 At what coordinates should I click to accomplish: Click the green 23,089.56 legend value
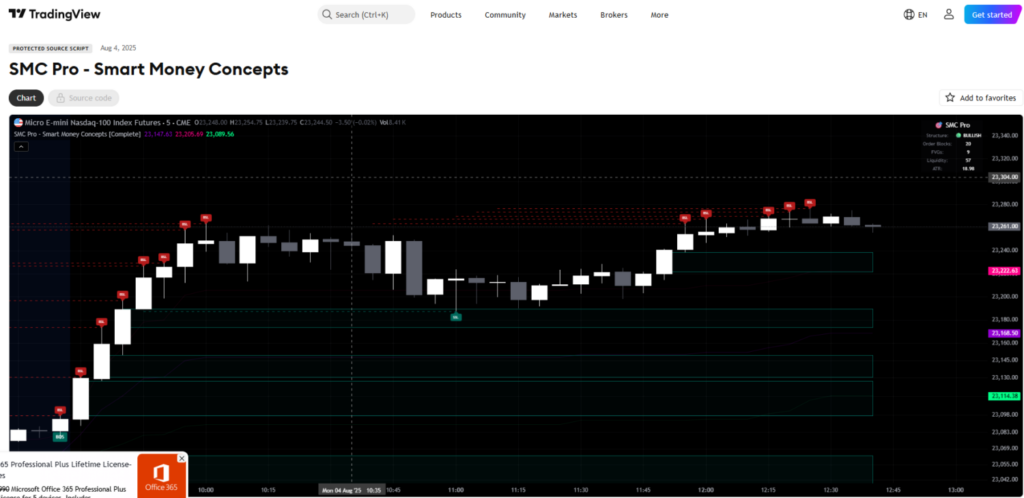click(x=220, y=134)
